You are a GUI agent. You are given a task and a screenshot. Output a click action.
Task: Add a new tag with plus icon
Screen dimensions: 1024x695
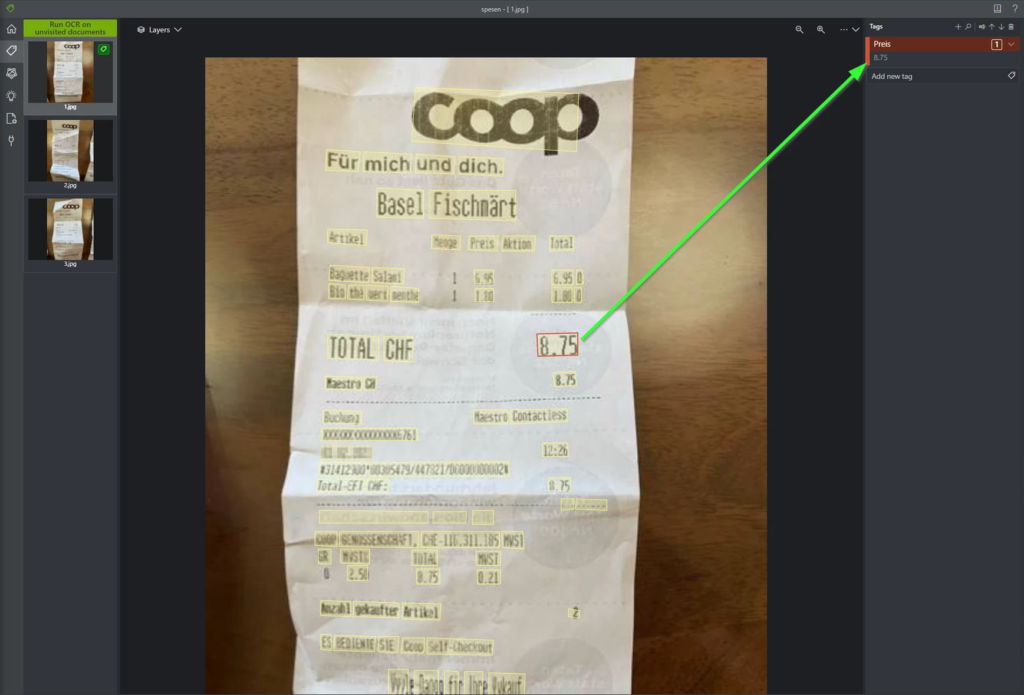(958, 27)
